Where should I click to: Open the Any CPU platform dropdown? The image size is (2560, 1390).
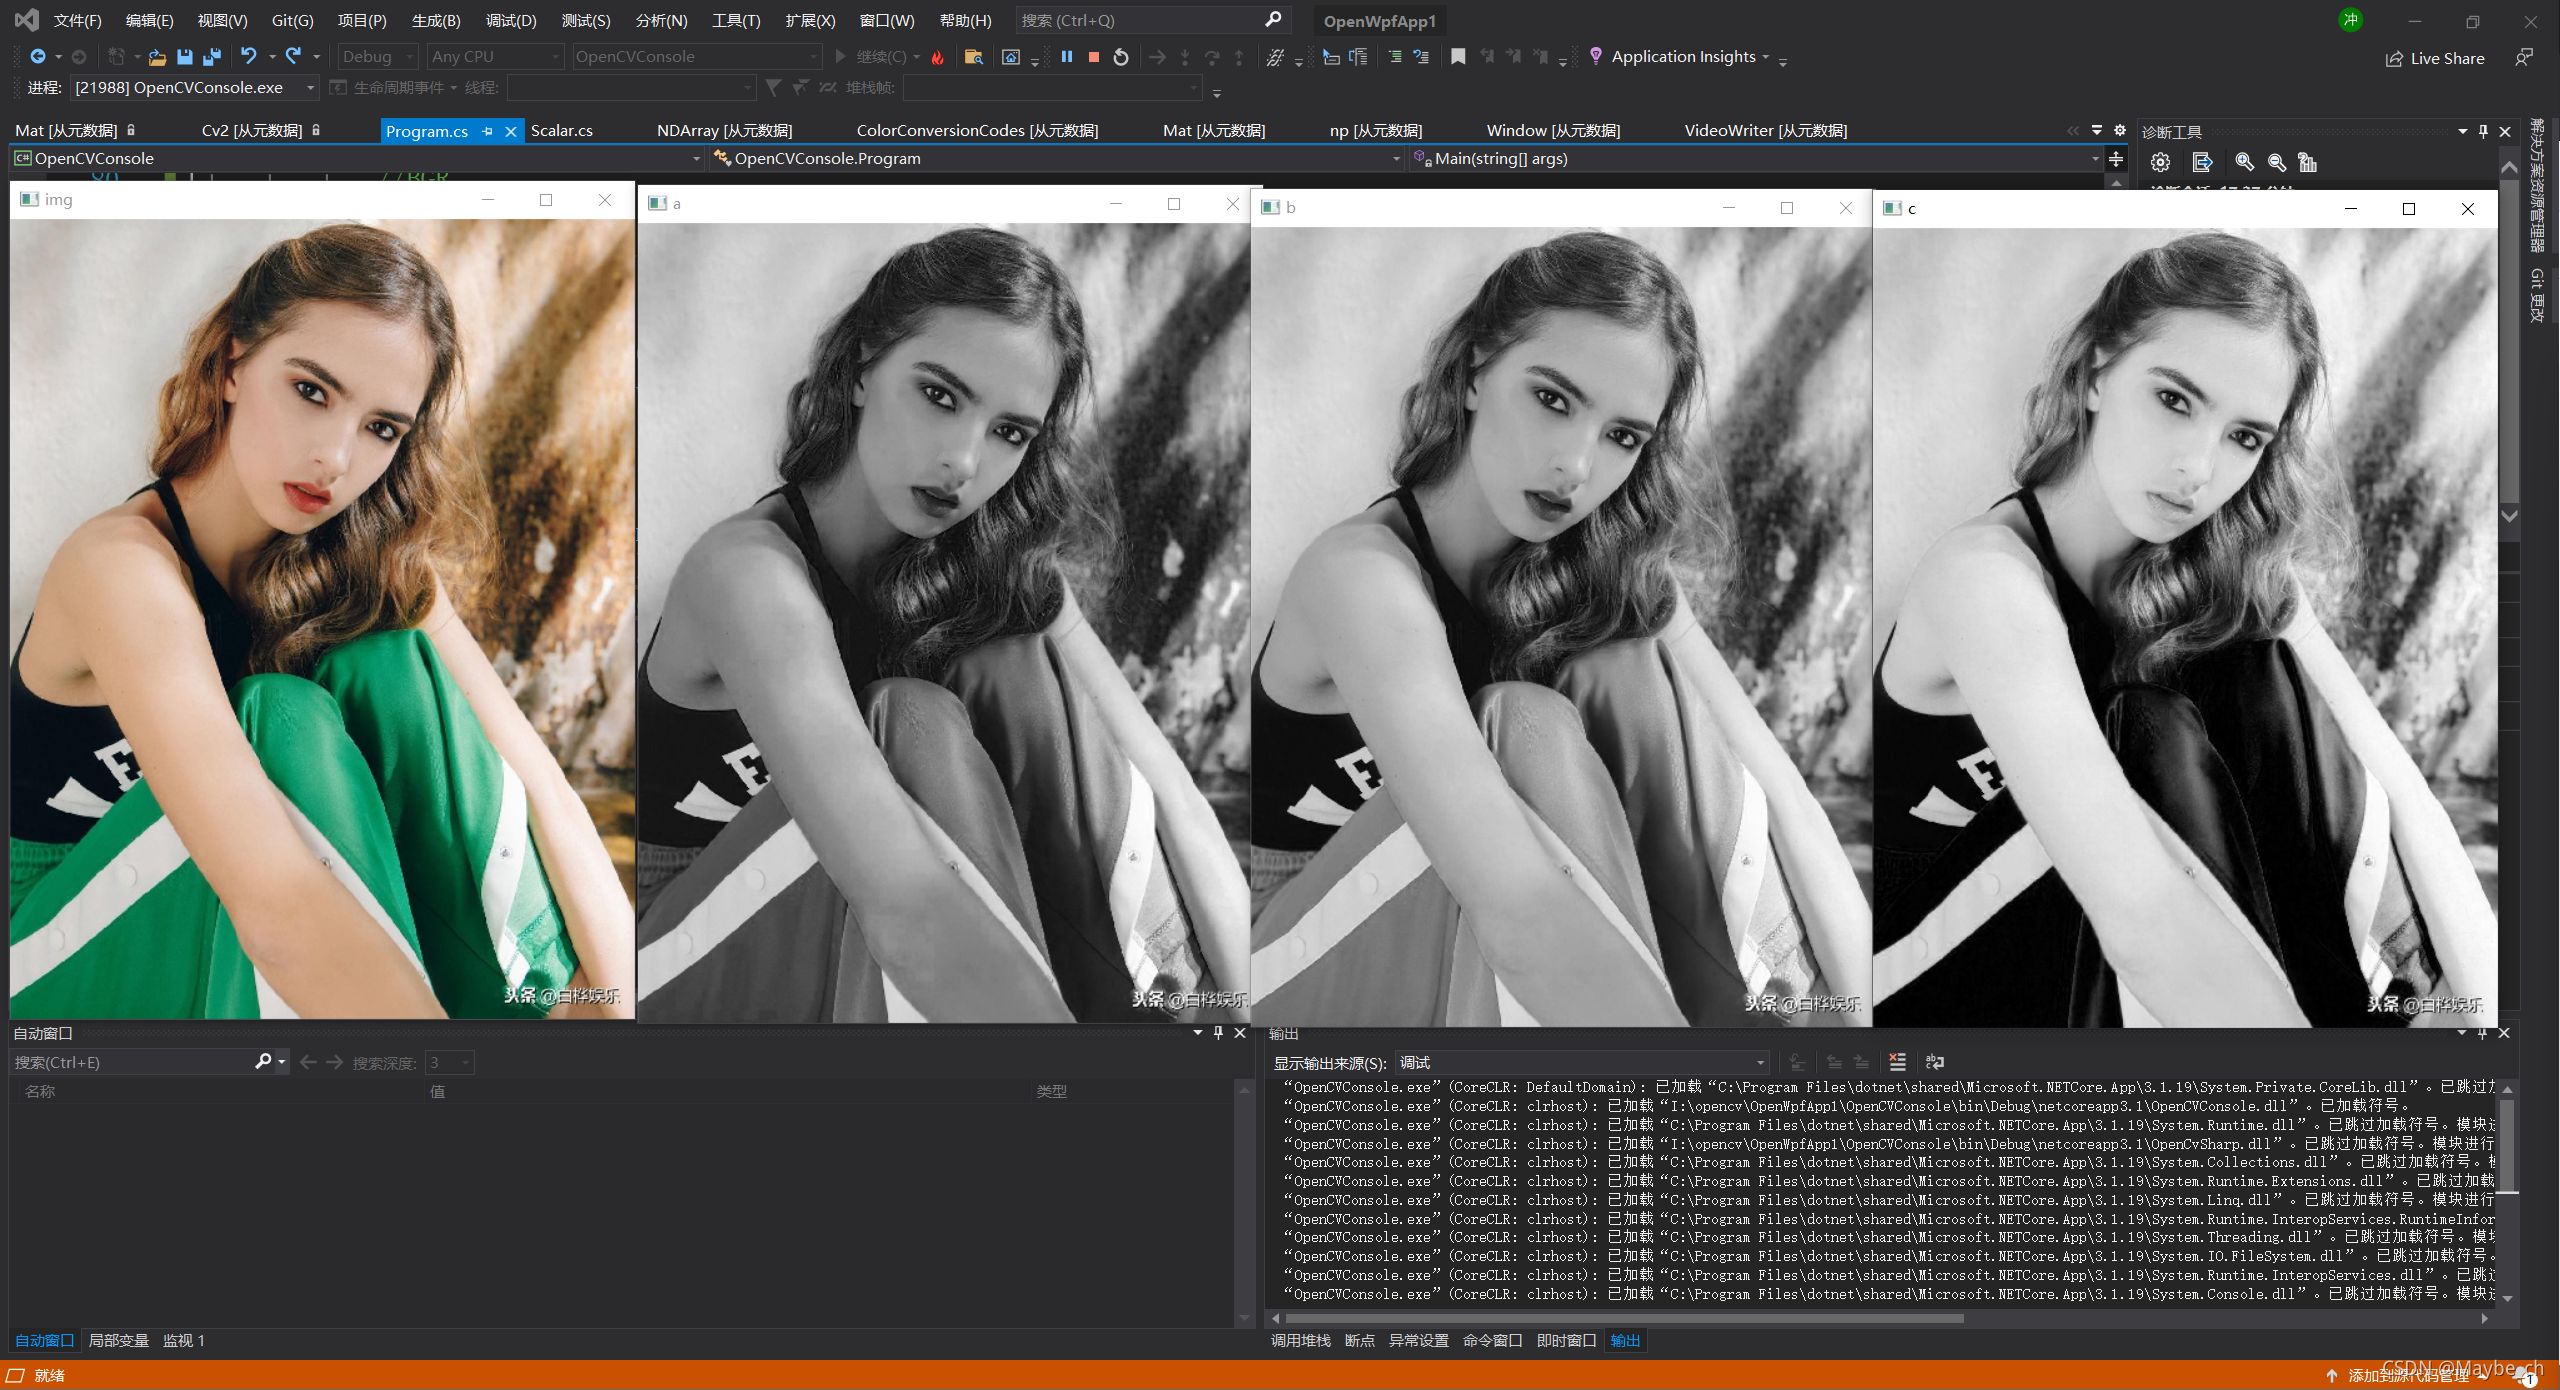(495, 57)
